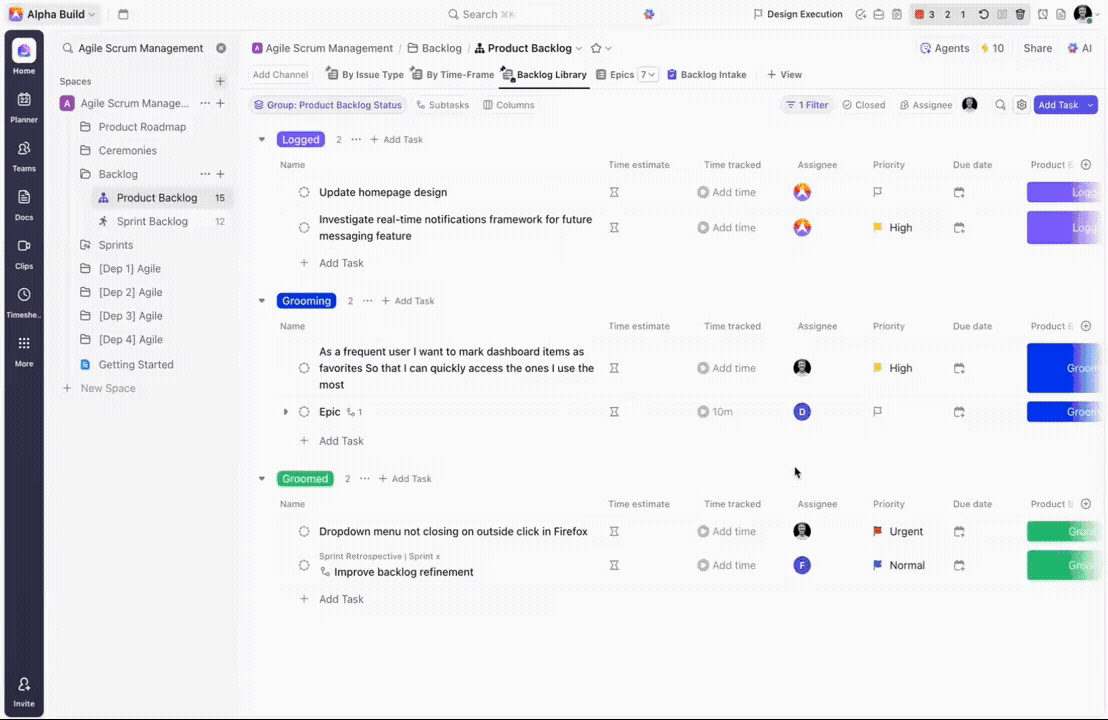
Task: Switch to the By Issue Type tab
Action: click(x=365, y=75)
